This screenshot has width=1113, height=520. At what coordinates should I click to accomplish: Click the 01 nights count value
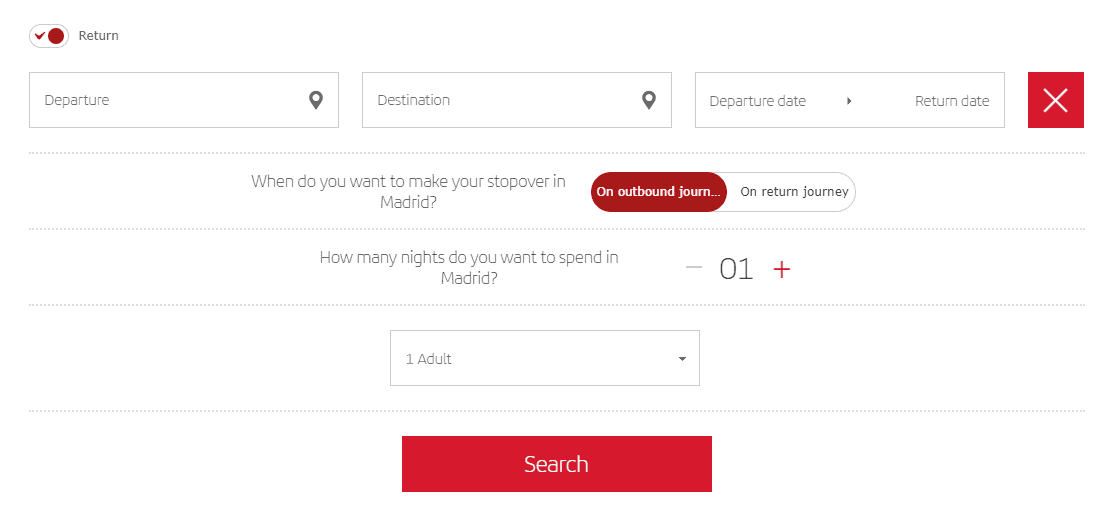click(736, 269)
